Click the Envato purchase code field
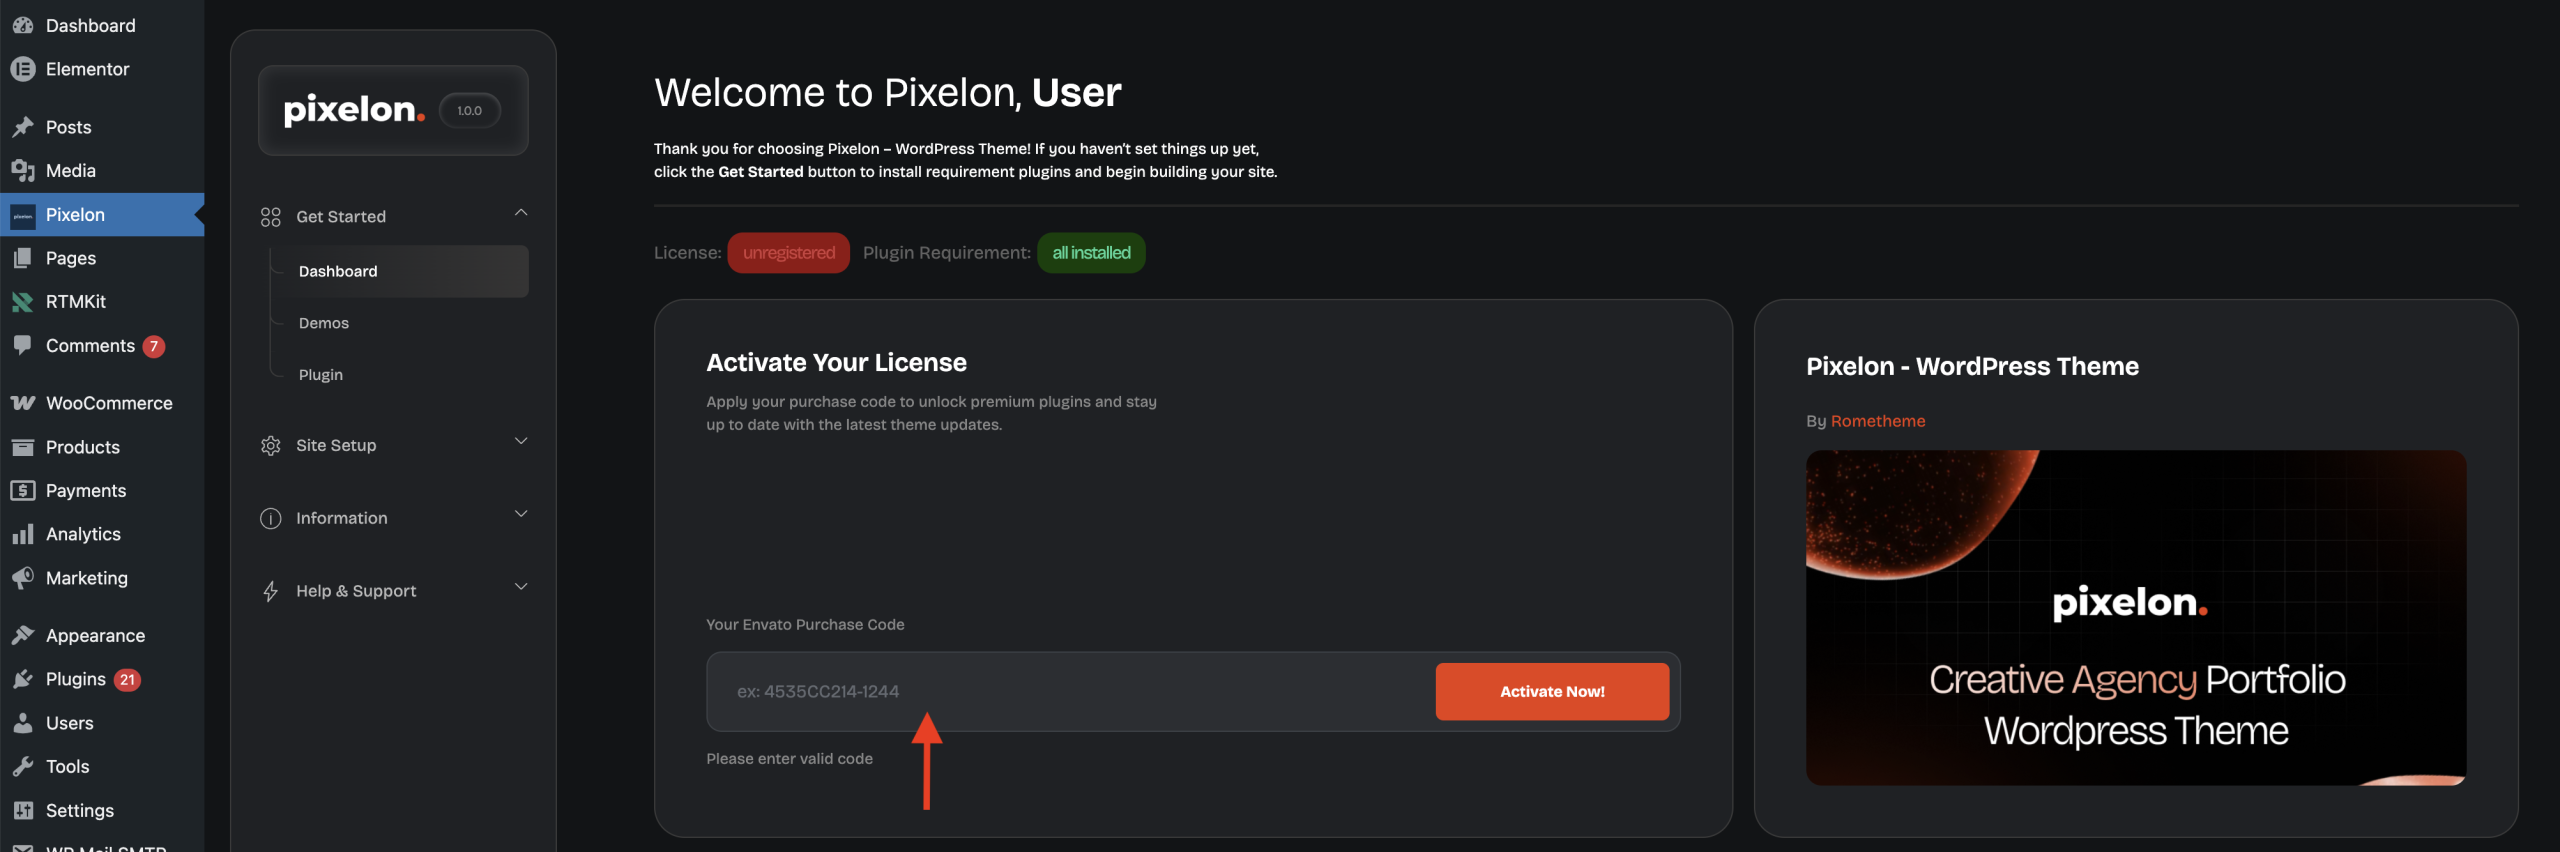 pos(1070,692)
